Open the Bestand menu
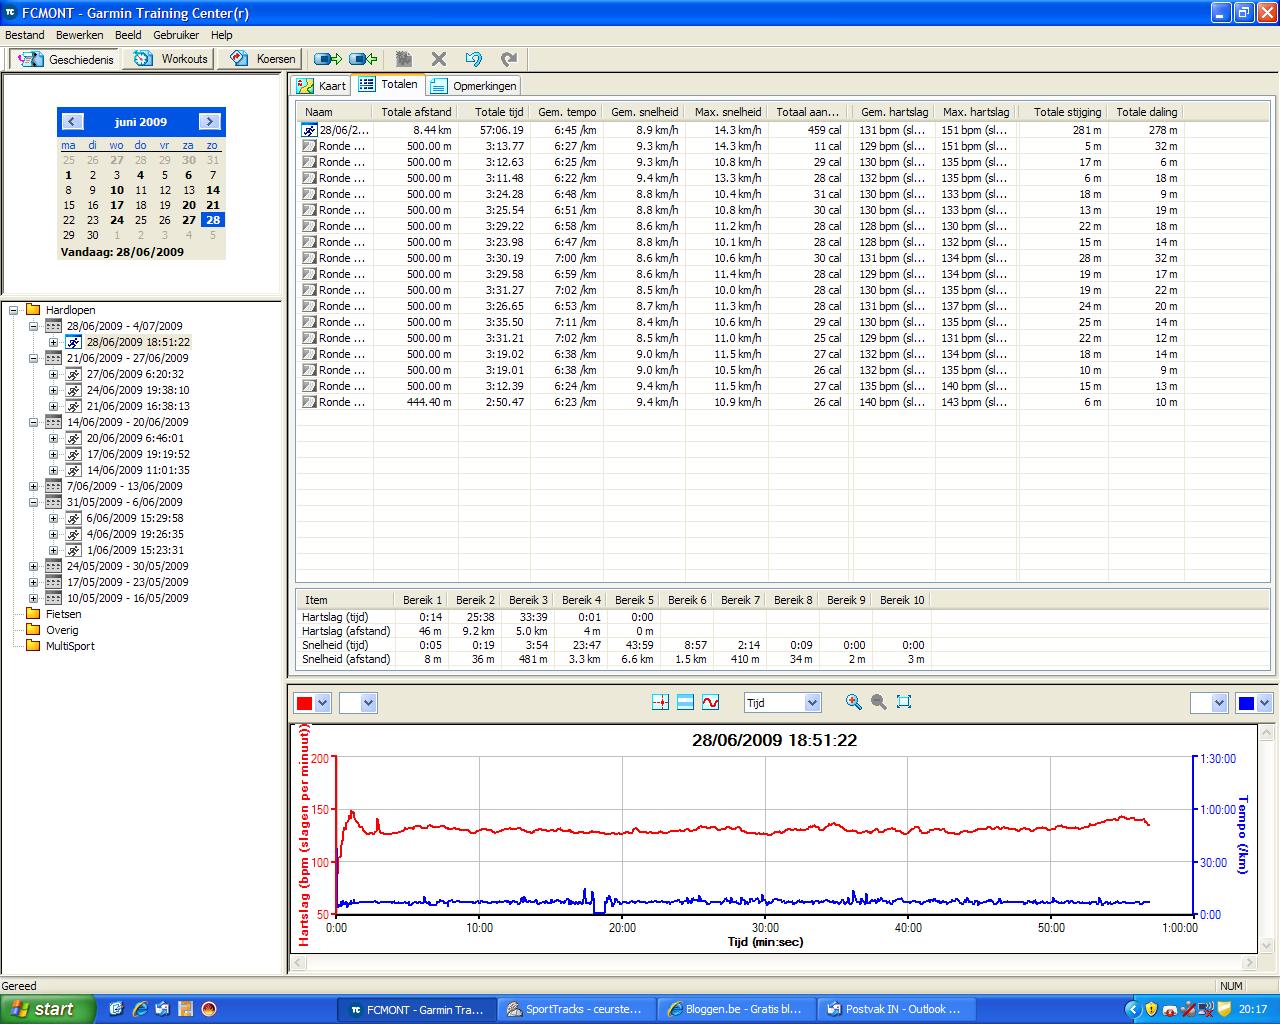Screen dimensions: 1280x1024 [x=25, y=35]
